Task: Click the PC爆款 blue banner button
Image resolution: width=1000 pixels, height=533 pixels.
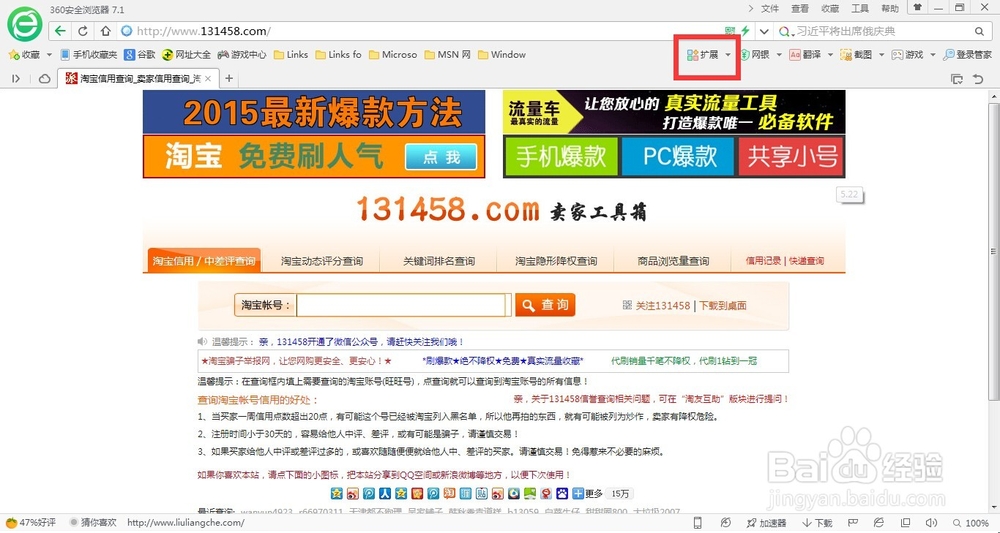Action: click(x=678, y=157)
